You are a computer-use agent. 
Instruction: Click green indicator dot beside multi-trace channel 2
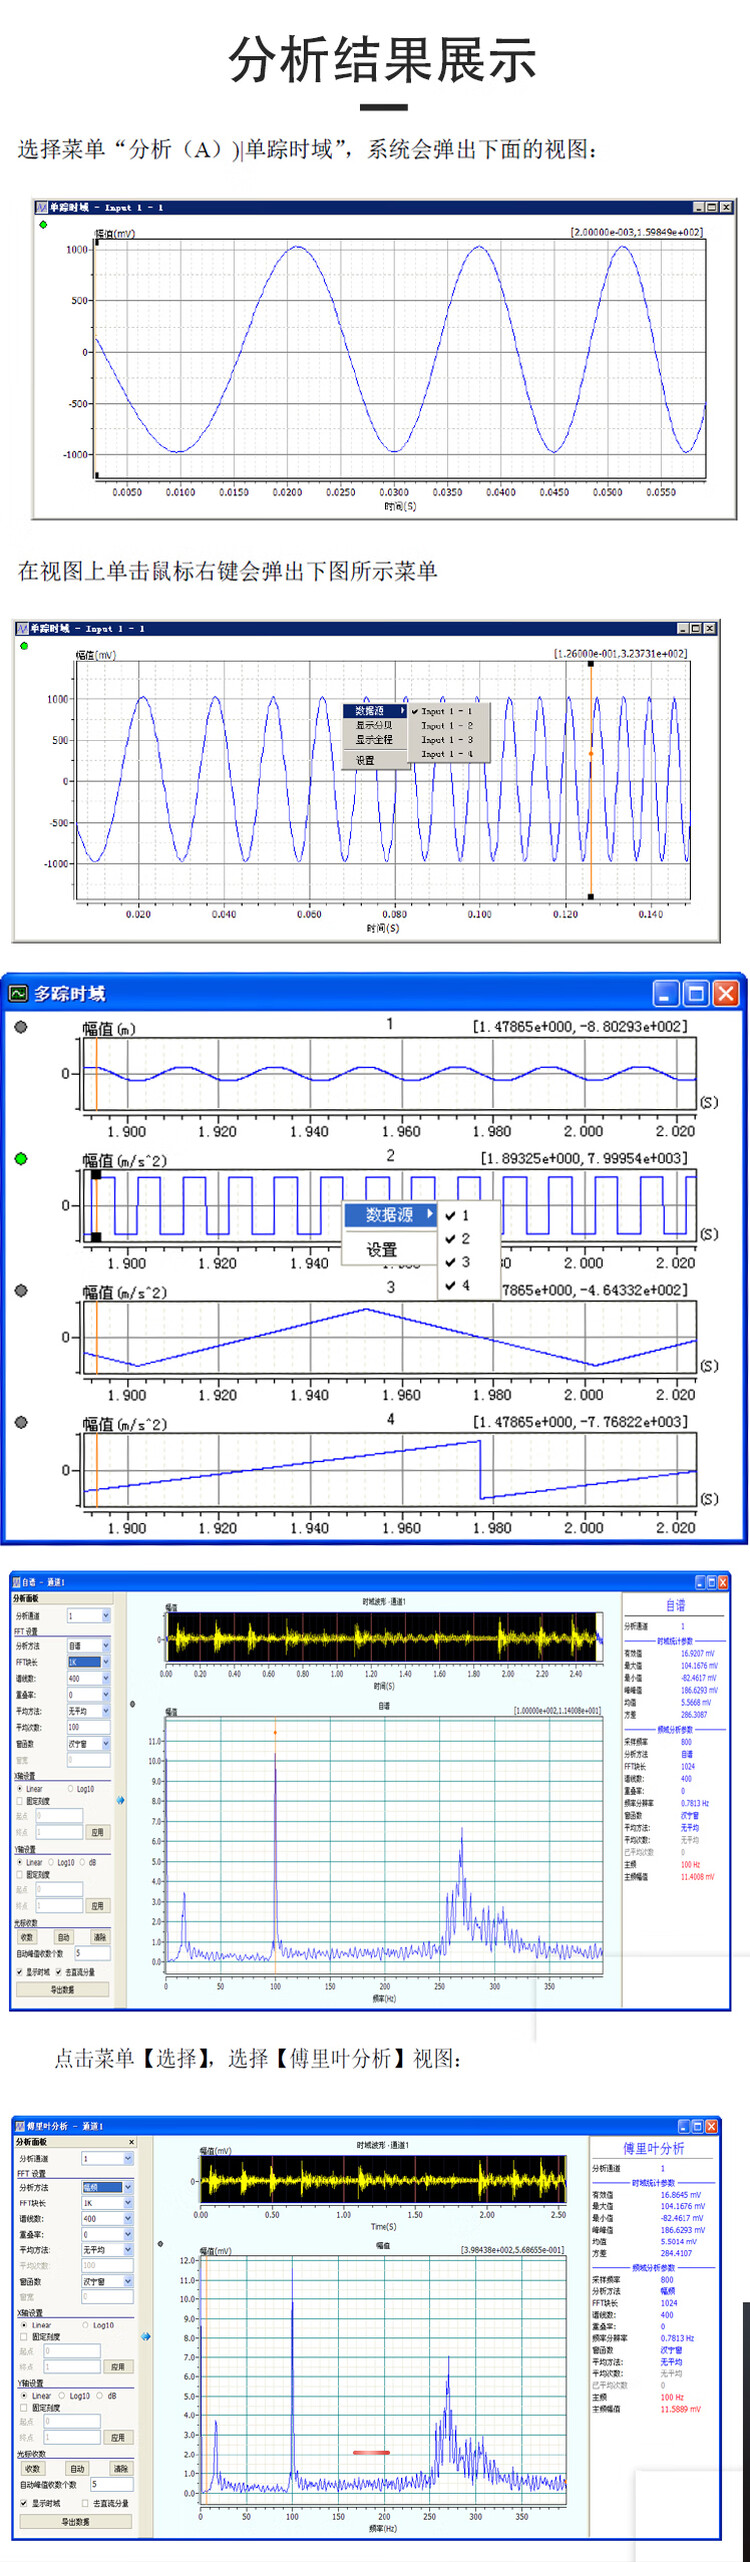click(21, 1158)
